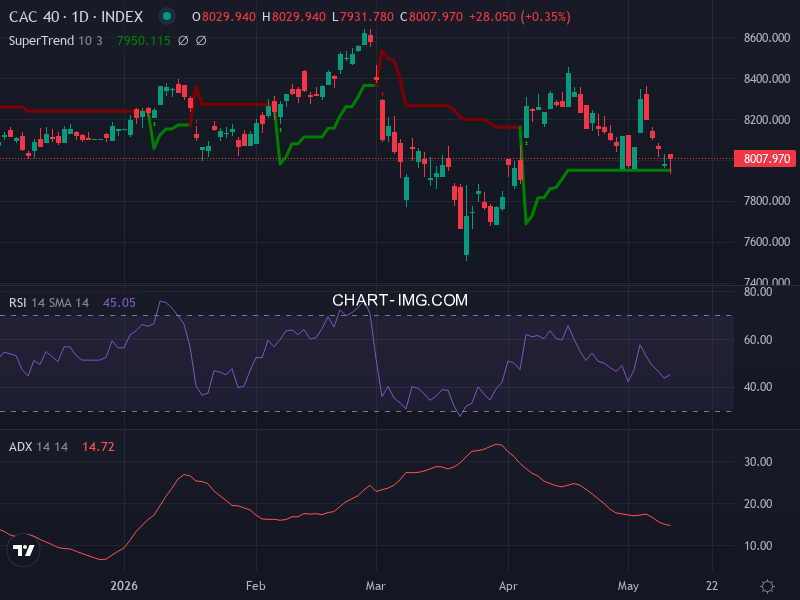This screenshot has width=800, height=600.
Task: Click second SuperTrend null value symbol
Action: (x=202, y=40)
